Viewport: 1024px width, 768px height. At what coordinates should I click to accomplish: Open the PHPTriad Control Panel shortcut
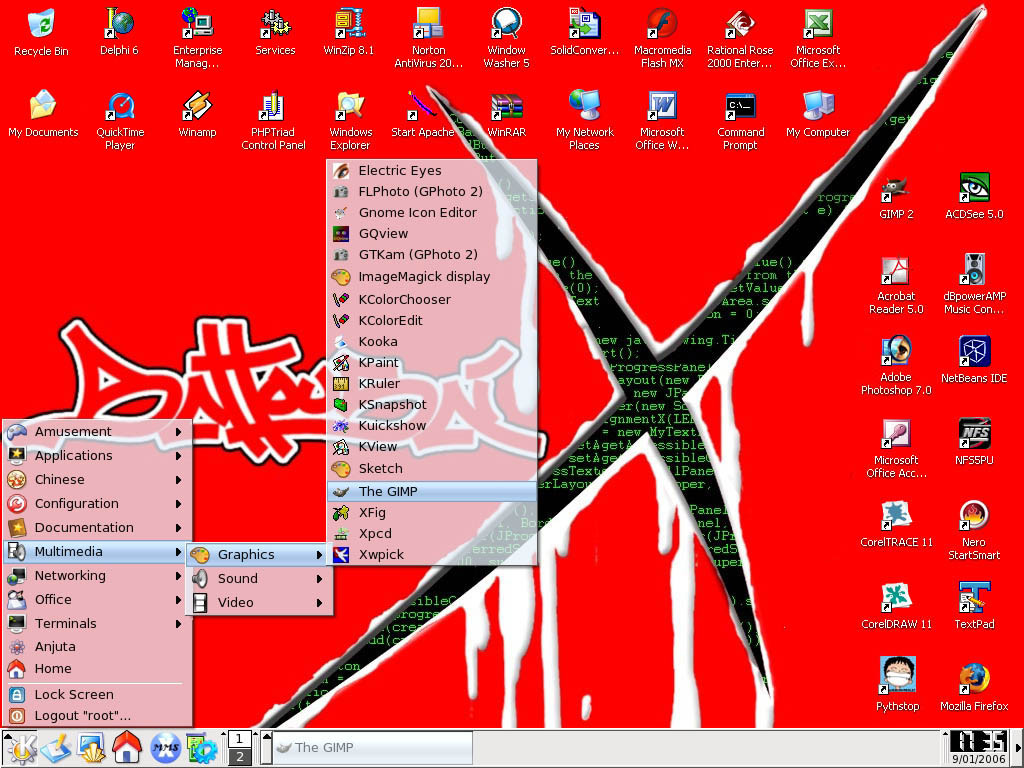coord(273,121)
